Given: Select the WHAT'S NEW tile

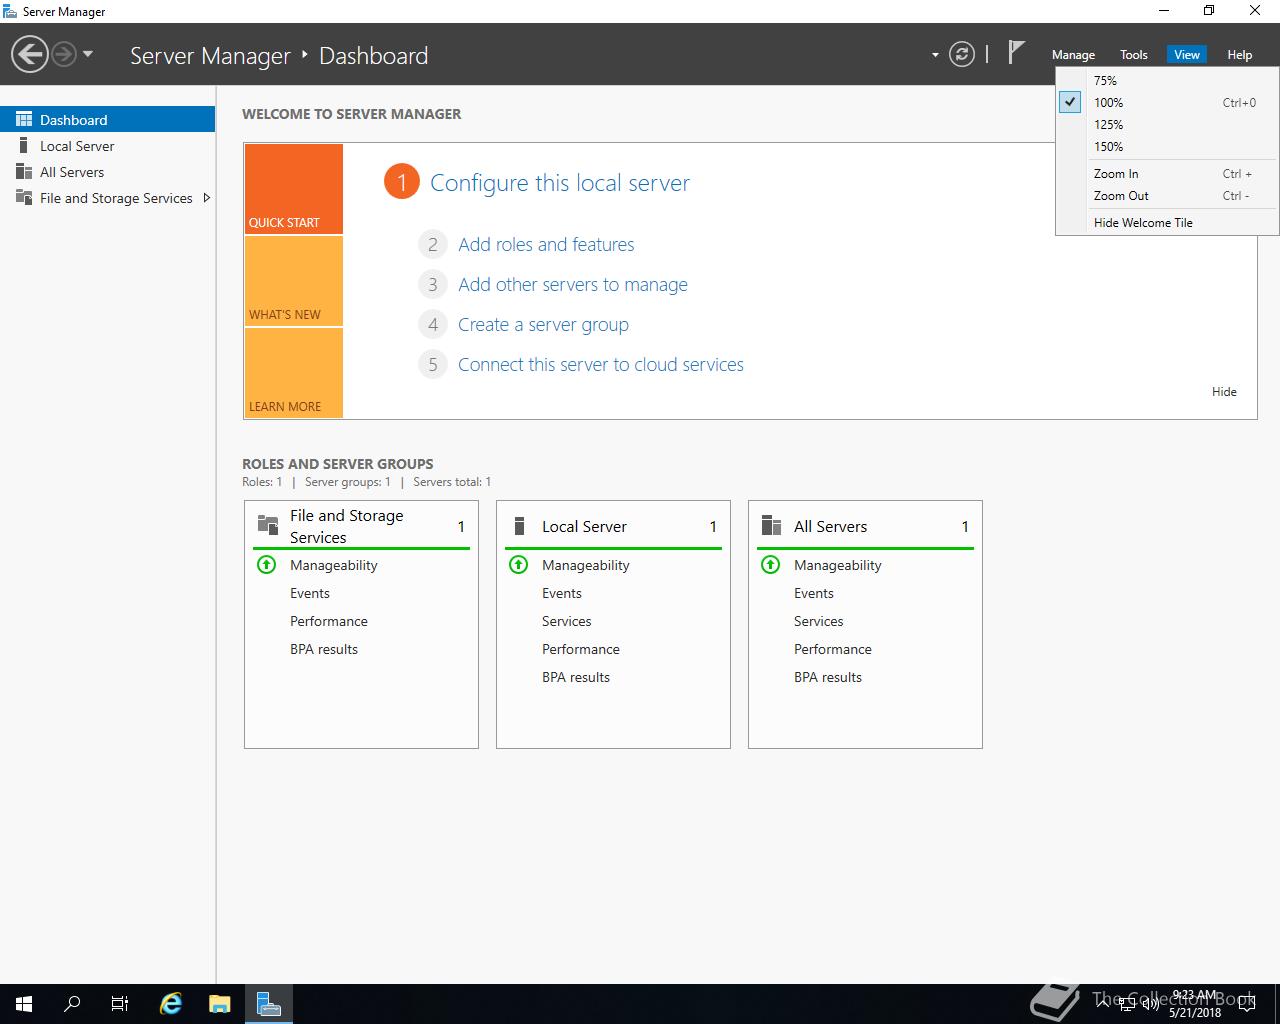Looking at the screenshot, I should [293, 281].
